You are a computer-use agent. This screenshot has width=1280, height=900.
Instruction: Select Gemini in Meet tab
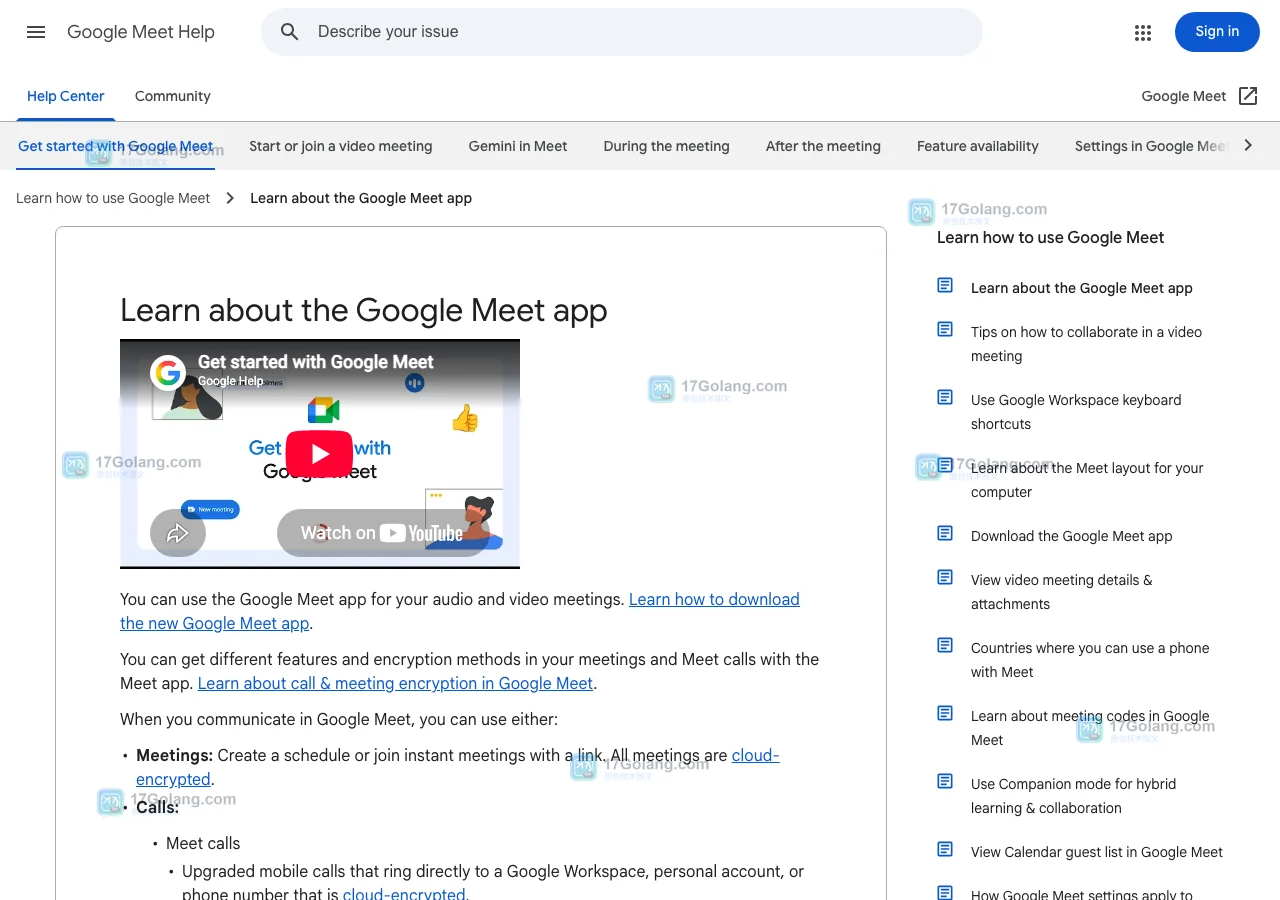[x=518, y=146]
